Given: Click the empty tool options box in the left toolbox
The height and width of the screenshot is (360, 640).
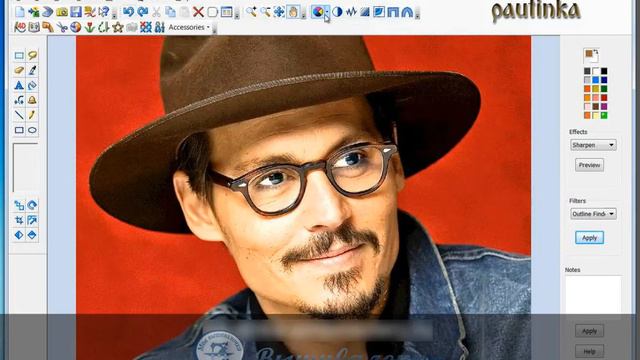Looking at the screenshot, I should [x=25, y=167].
